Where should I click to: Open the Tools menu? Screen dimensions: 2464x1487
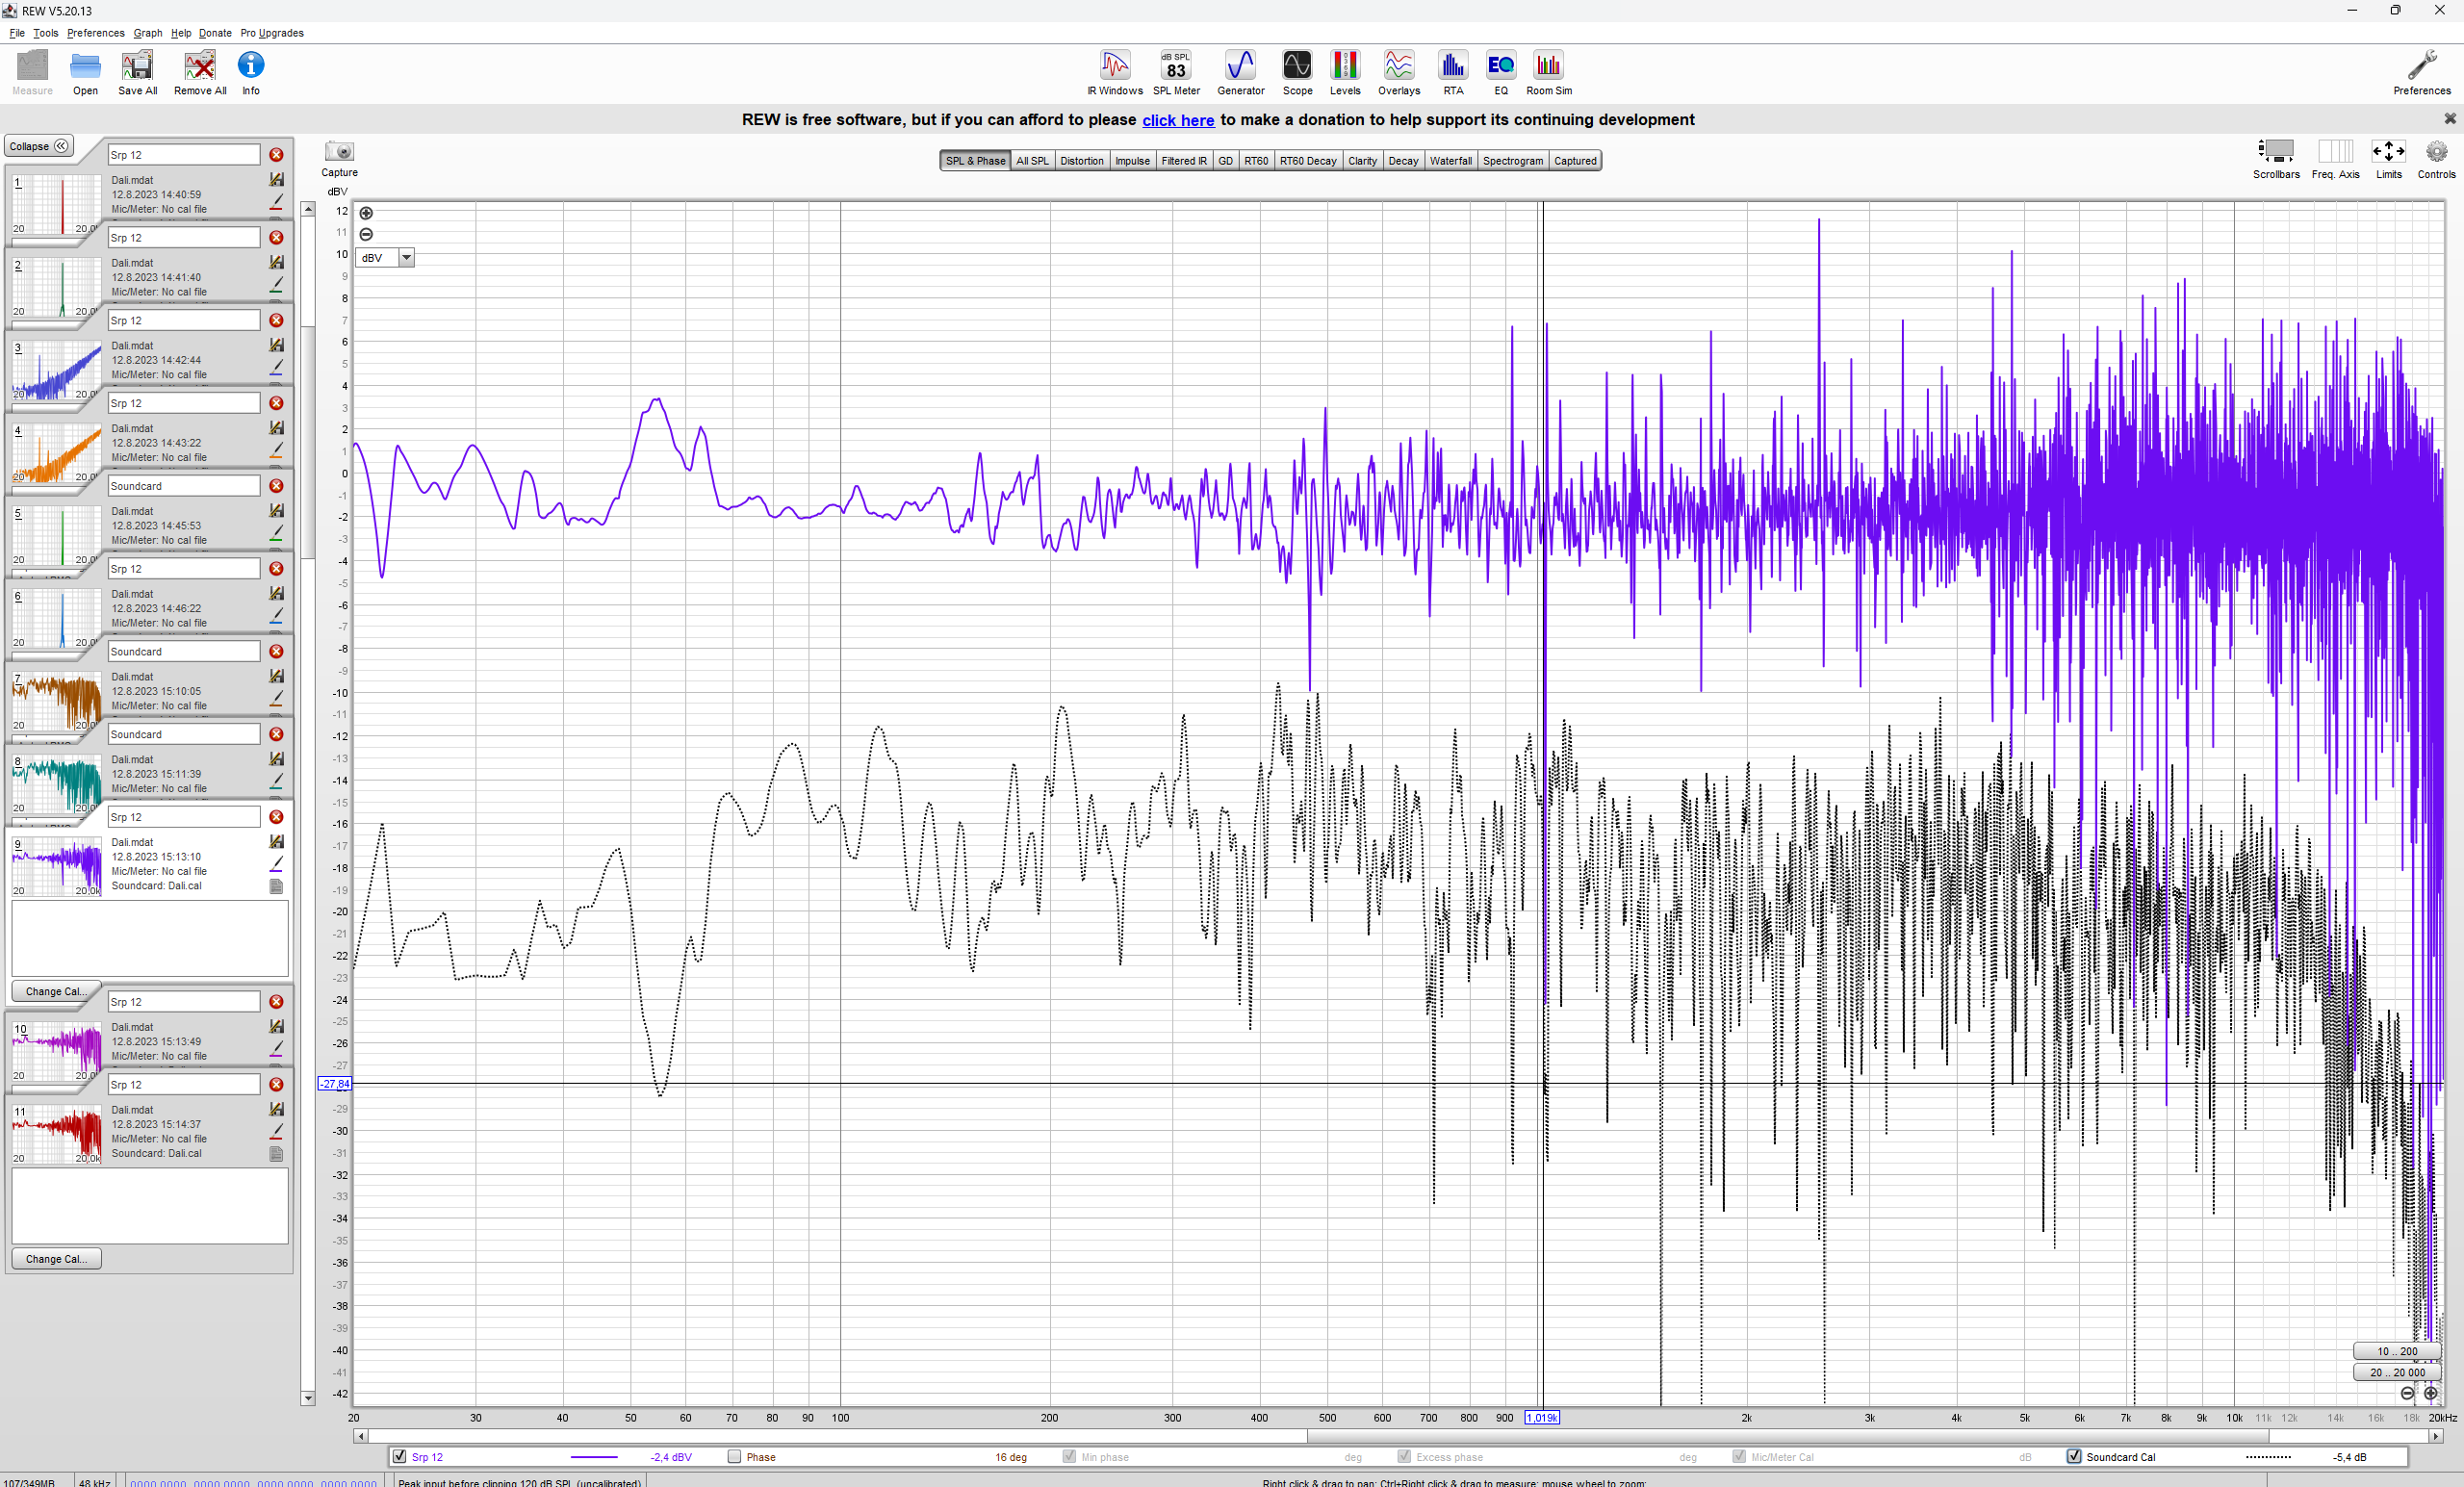pyautogui.click(x=46, y=33)
